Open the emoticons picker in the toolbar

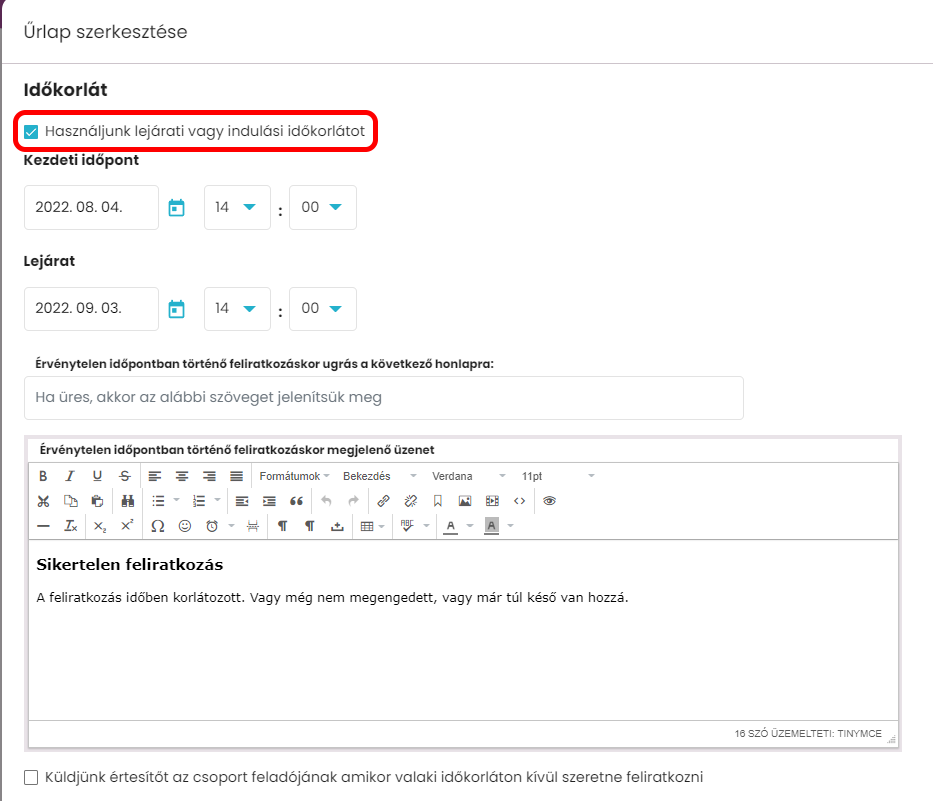coord(184,526)
